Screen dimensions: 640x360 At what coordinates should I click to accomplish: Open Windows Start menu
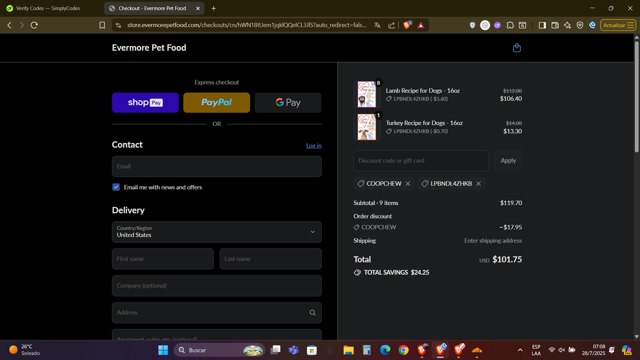point(163,350)
